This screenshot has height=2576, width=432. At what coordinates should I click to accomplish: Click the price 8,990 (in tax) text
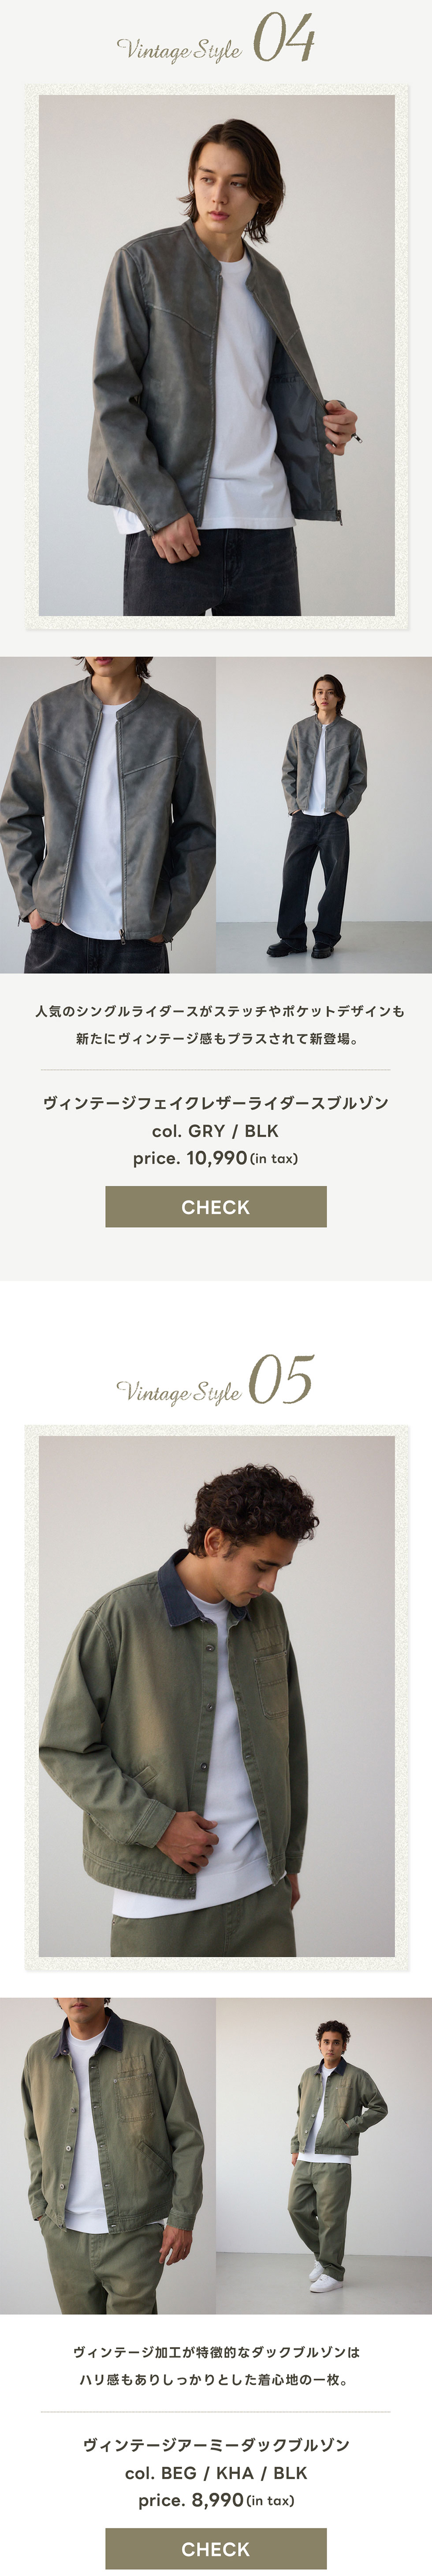tap(216, 2500)
